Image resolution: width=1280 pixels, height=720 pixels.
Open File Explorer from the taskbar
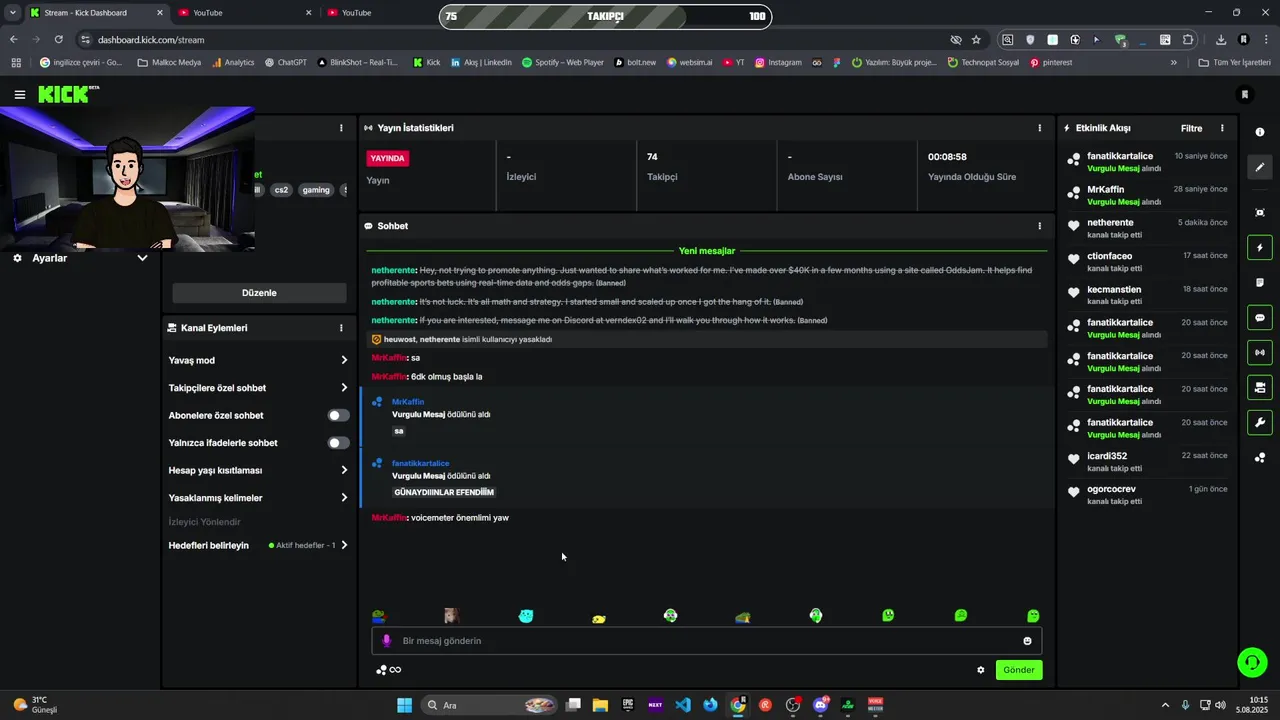pos(600,705)
